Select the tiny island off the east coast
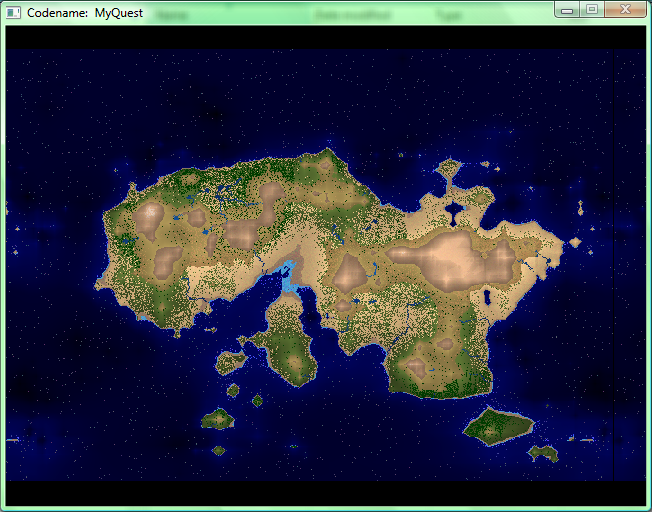This screenshot has width=652, height=512. point(575,241)
